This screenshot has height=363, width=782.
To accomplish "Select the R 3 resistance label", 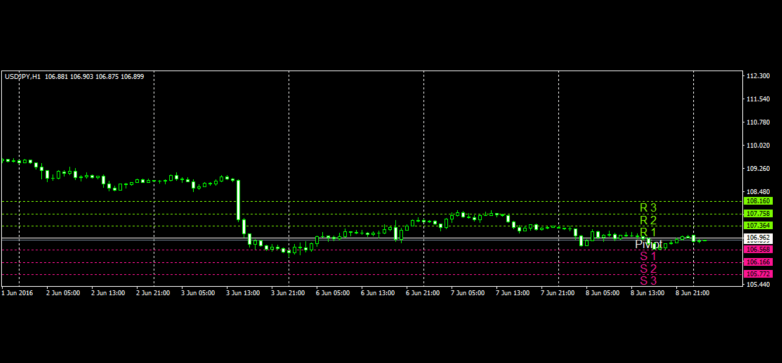I will 648,207.
